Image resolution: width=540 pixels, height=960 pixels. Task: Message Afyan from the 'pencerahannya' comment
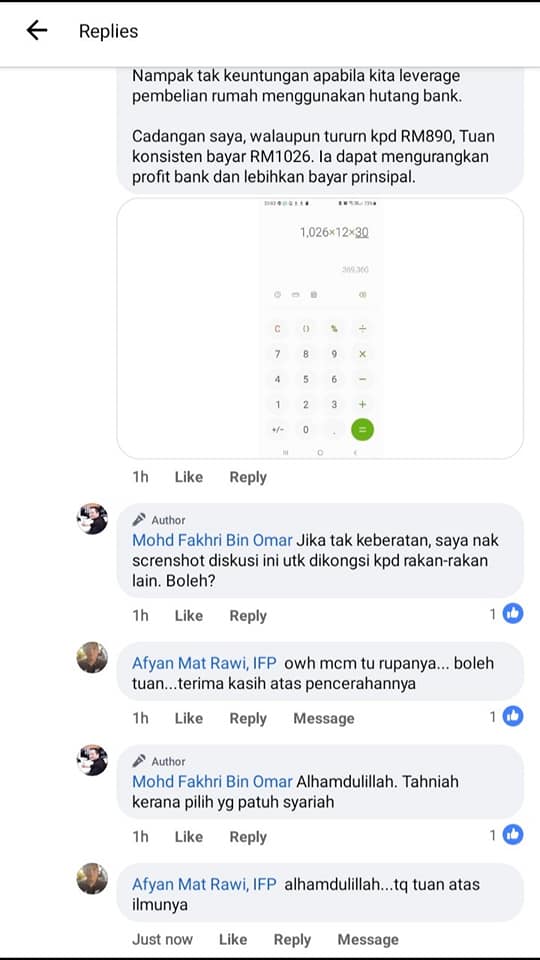pos(324,718)
